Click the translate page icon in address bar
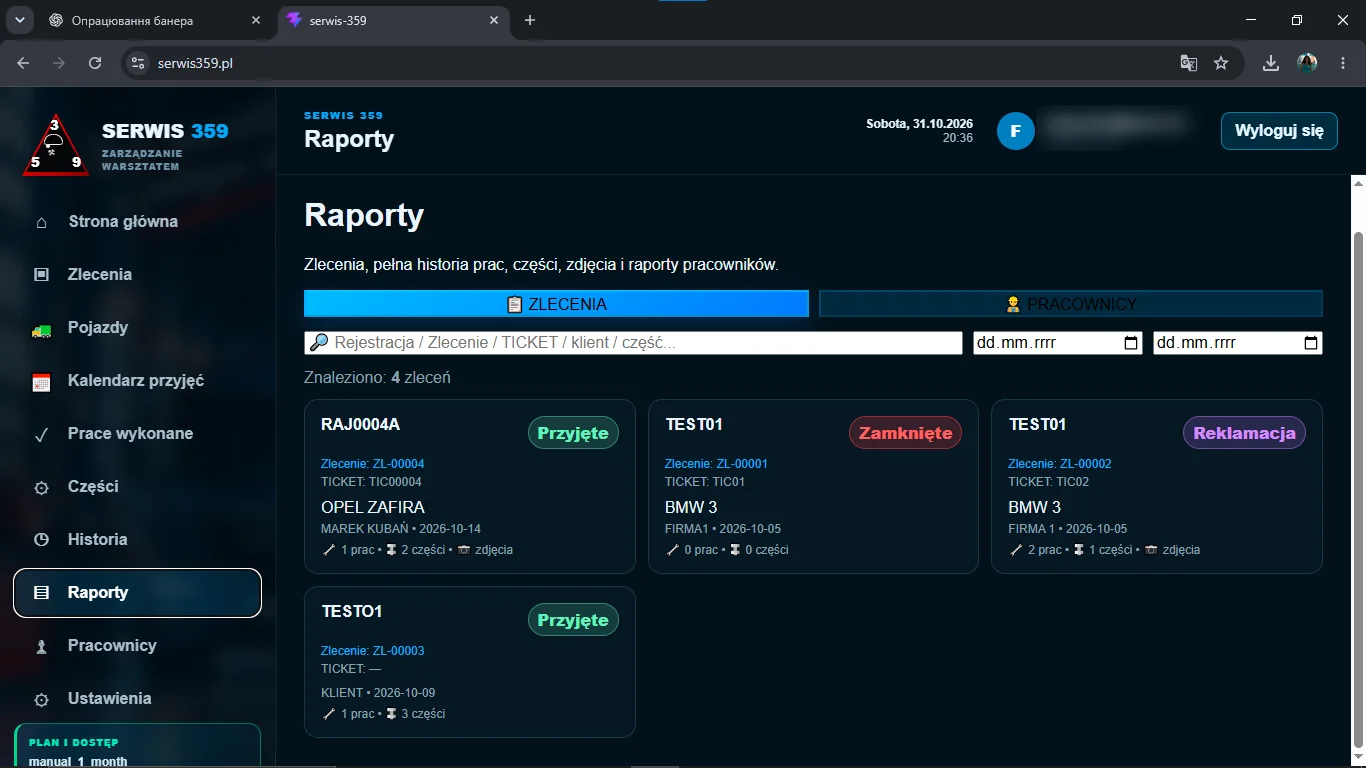The width and height of the screenshot is (1366, 768). click(x=1188, y=63)
